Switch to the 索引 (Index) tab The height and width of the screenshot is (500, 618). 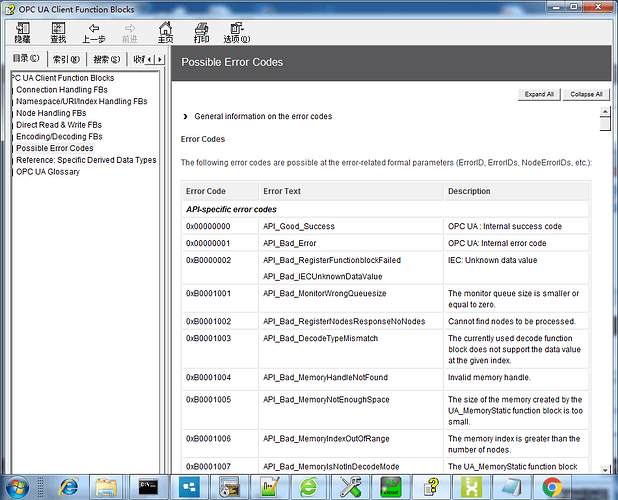pos(66,59)
